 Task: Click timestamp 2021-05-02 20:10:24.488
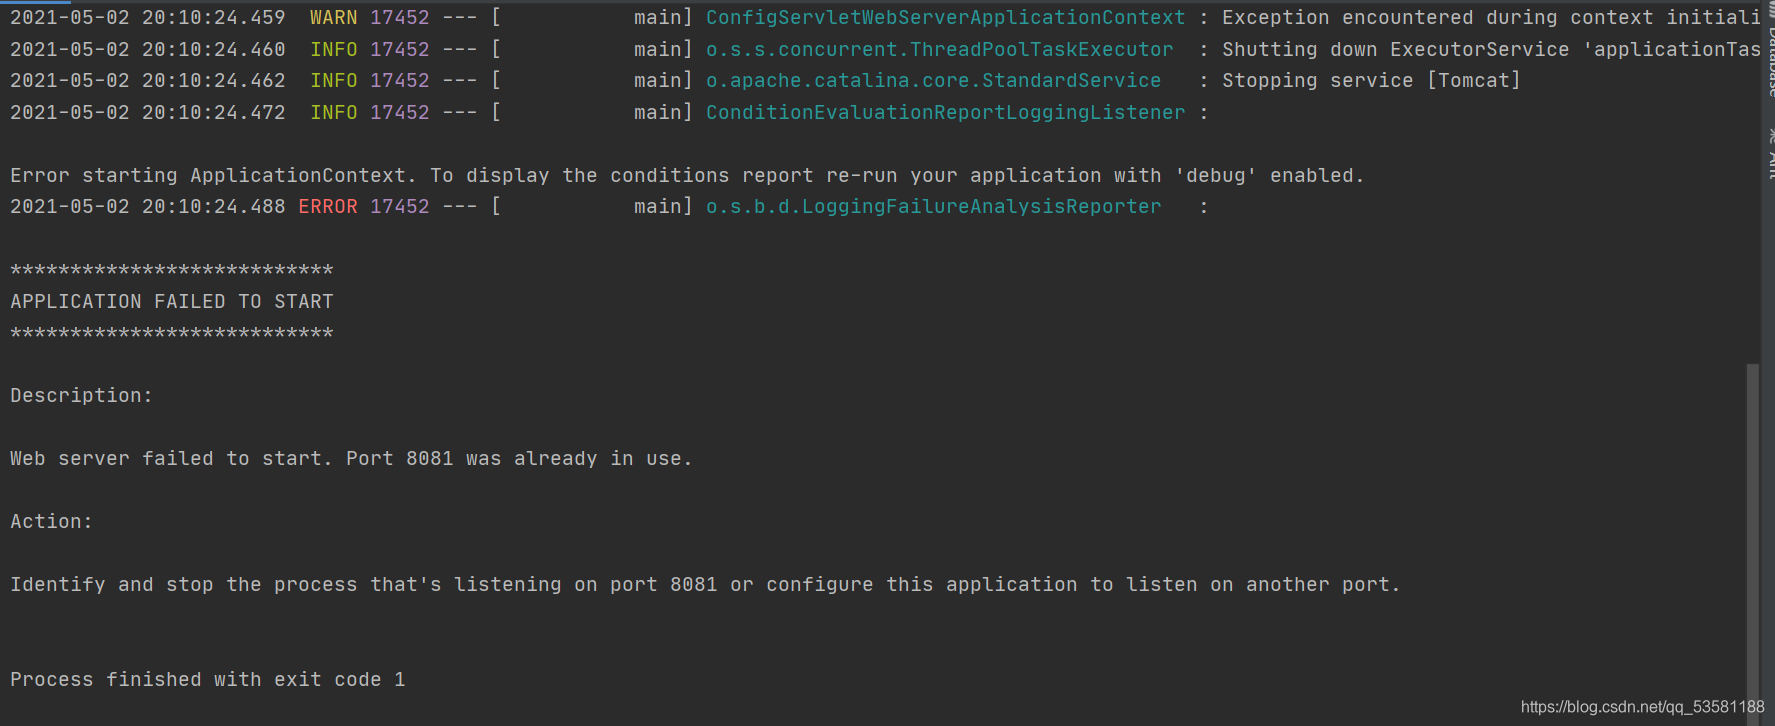[x=147, y=206]
